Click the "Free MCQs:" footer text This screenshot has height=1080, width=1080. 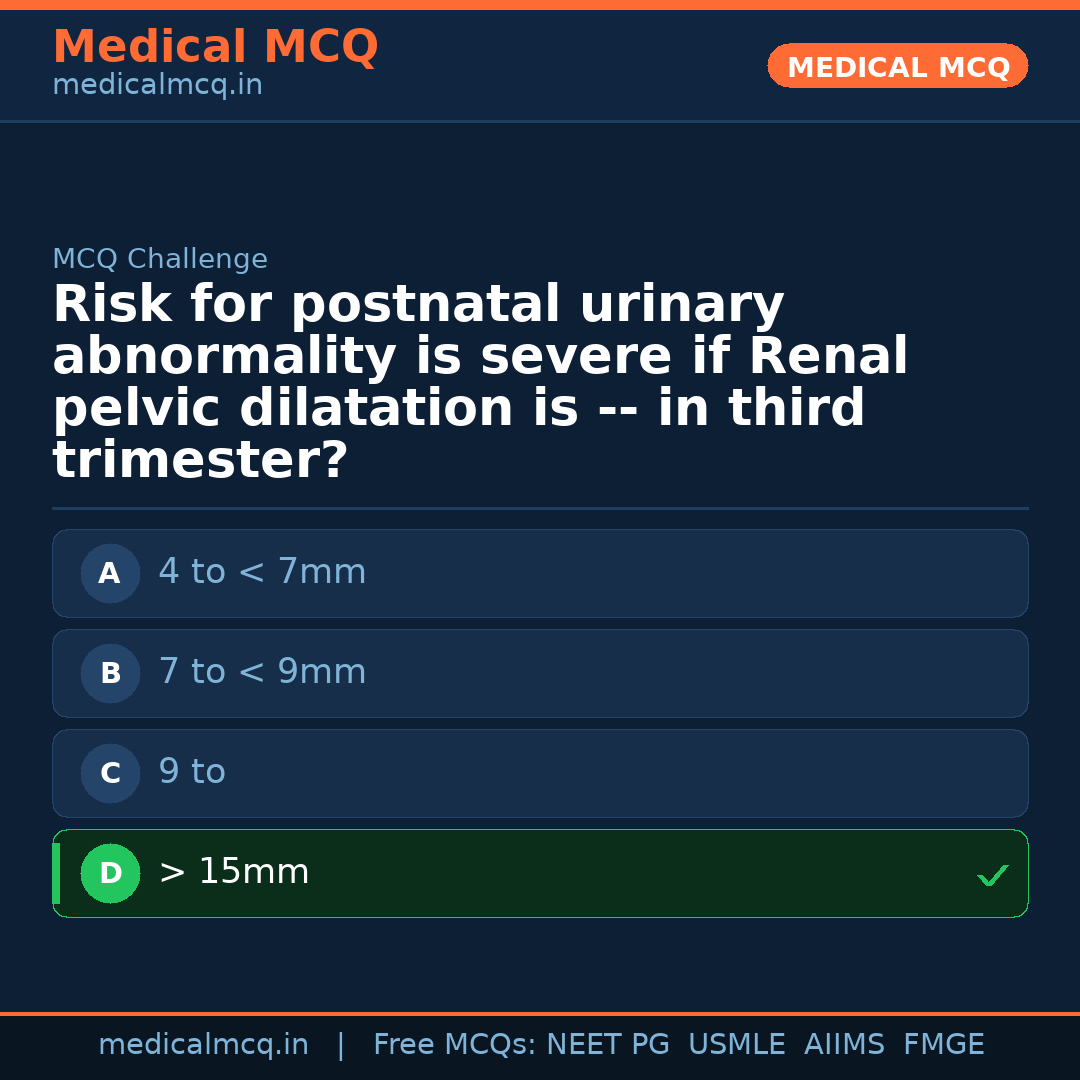[x=455, y=1045]
